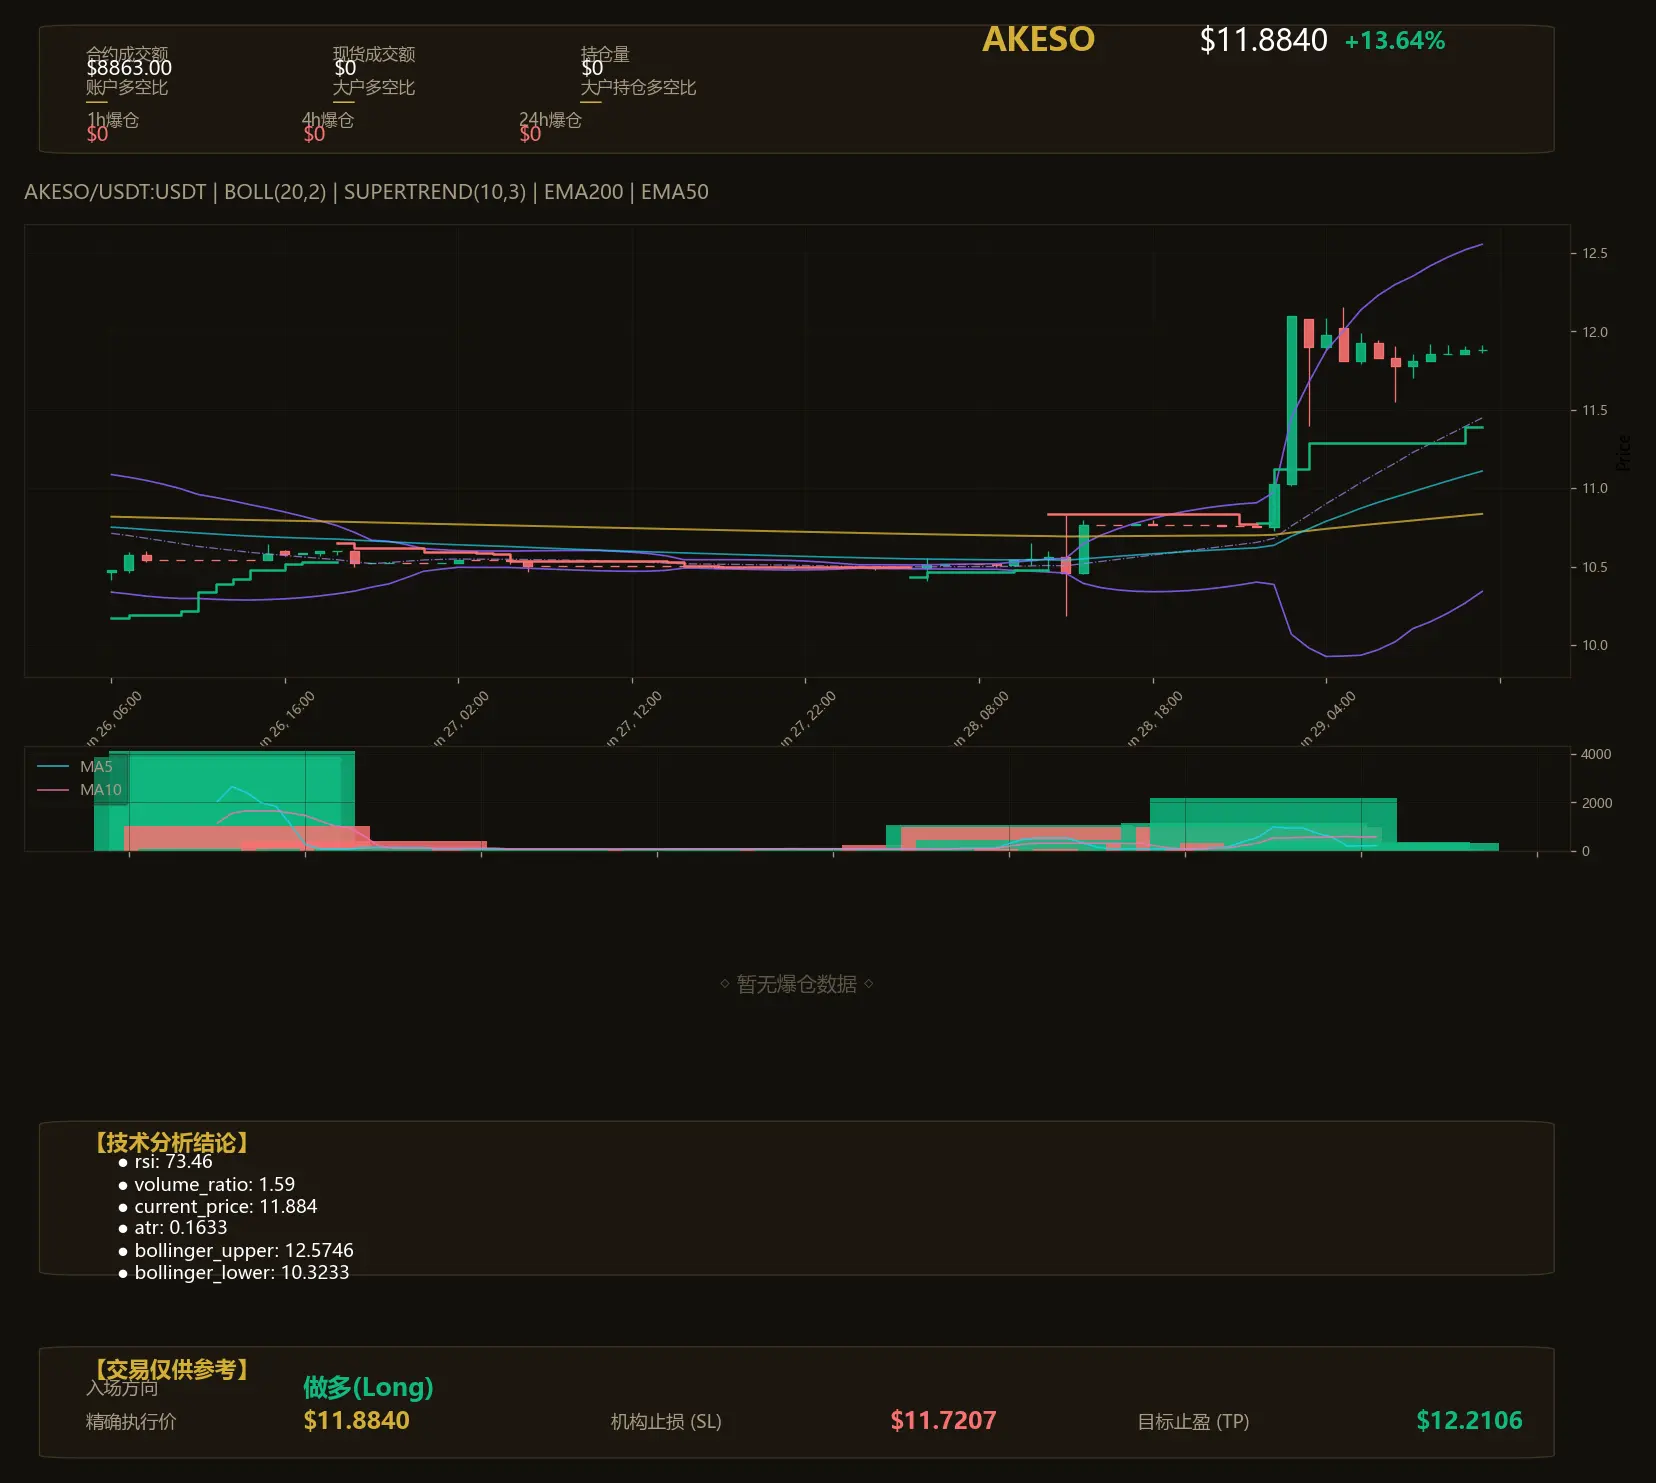Click the bollinger_lower: 10.3233 line
Viewport: 1656px width, 1483px height.
pyautogui.click(x=234, y=1273)
